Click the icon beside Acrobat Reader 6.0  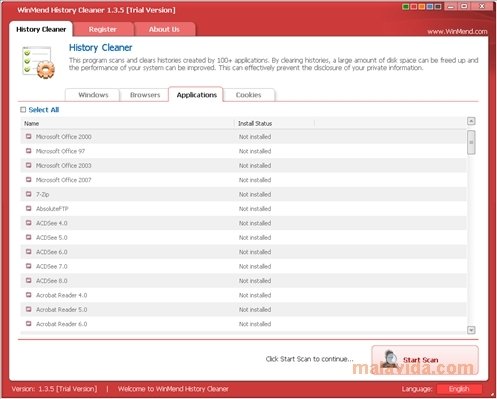[x=29, y=323]
